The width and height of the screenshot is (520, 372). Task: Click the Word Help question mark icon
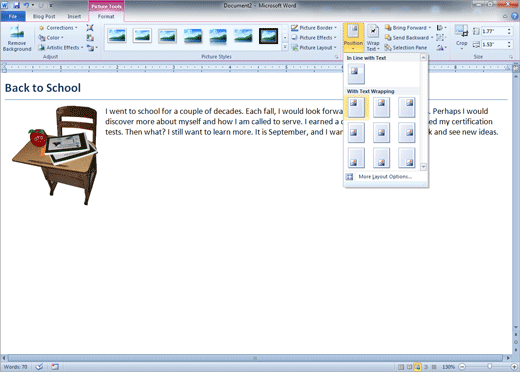click(x=515, y=16)
